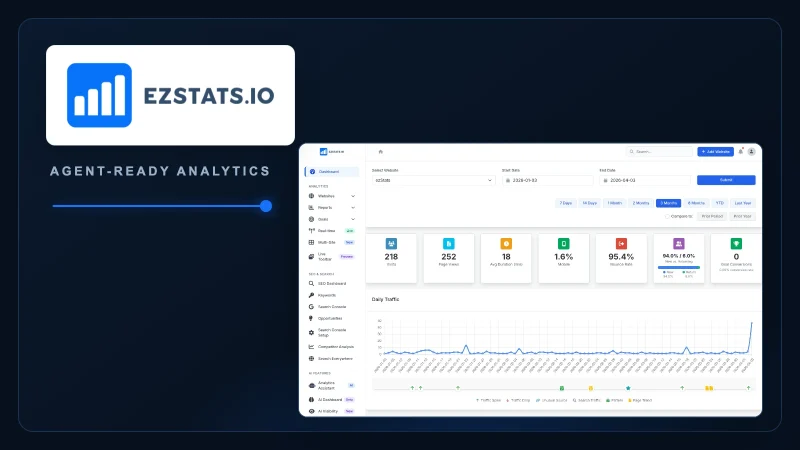Toggle Traffic Drop legend item
The height and width of the screenshot is (450, 800).
click(x=518, y=401)
